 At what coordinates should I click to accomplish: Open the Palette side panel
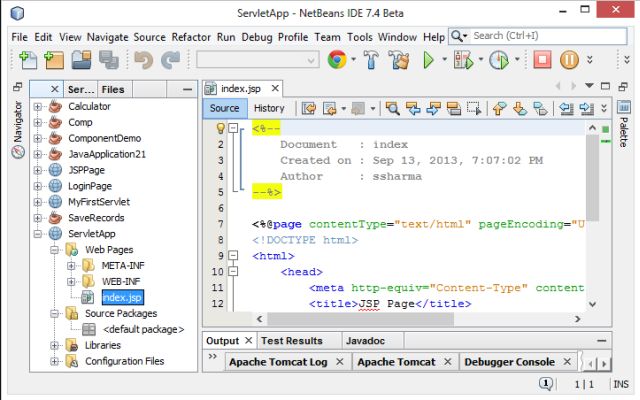coord(624,124)
